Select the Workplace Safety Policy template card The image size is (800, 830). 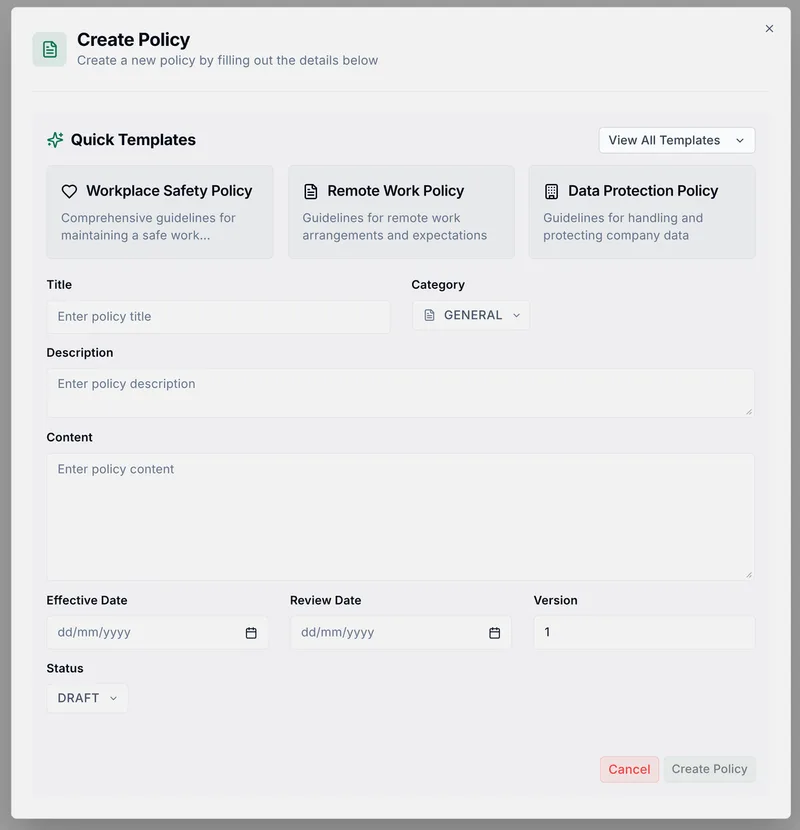pos(160,212)
